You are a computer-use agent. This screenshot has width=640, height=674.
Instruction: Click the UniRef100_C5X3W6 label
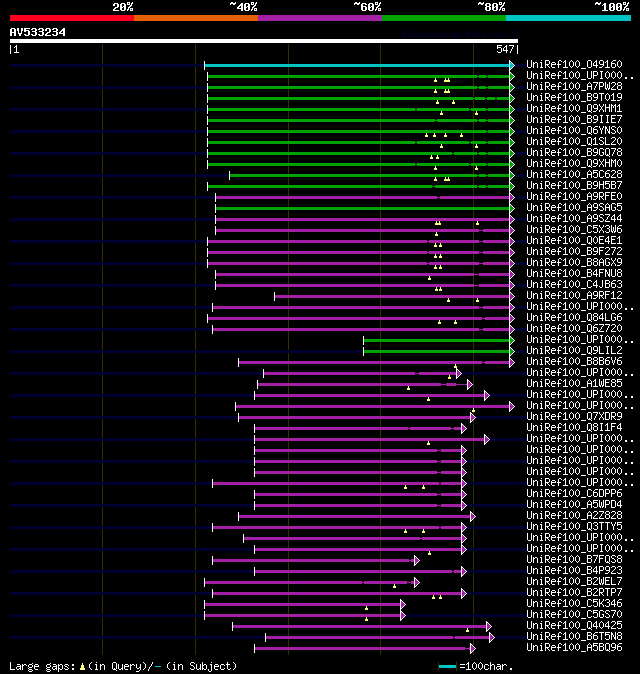pos(574,230)
